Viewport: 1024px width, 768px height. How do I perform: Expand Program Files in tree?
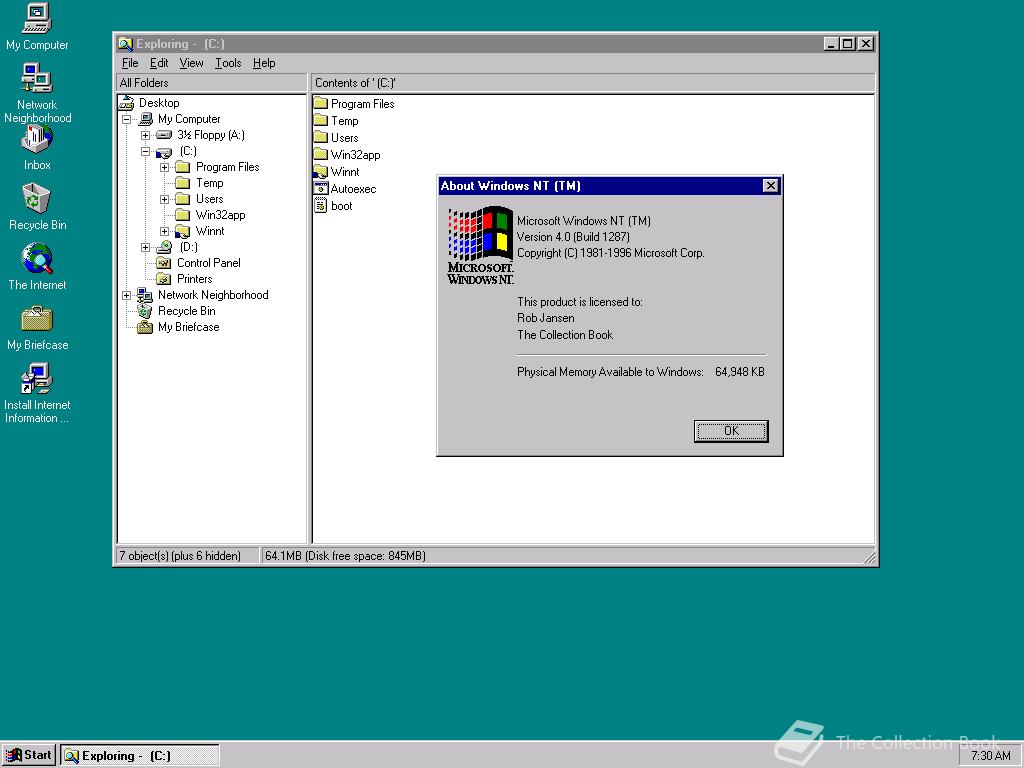tap(165, 167)
